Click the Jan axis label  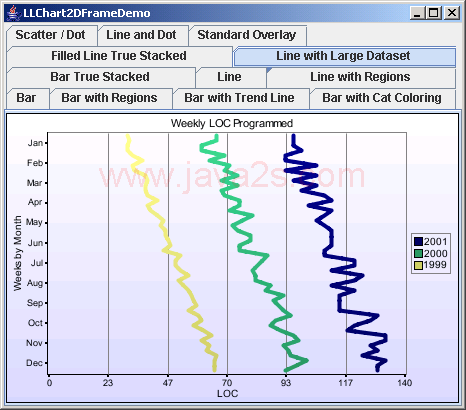point(35,143)
